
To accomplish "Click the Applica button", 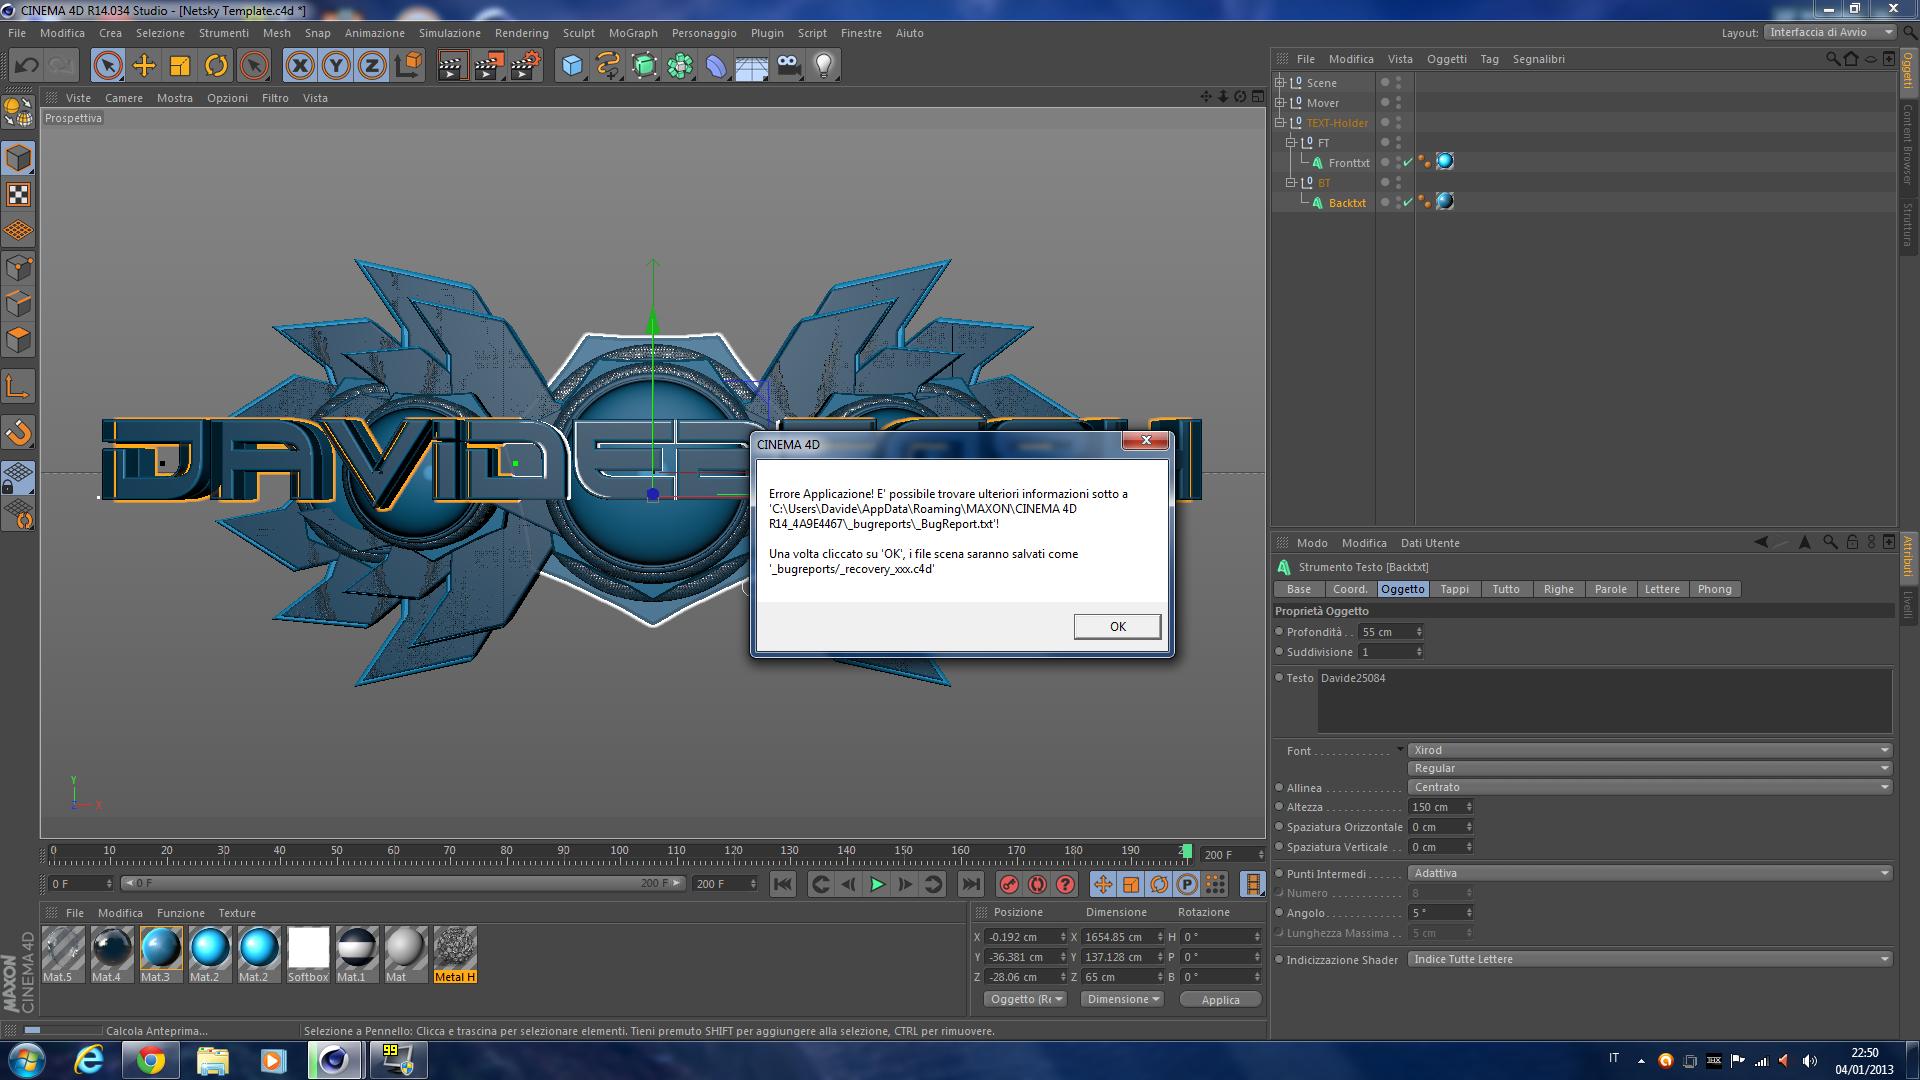I will 1220,999.
